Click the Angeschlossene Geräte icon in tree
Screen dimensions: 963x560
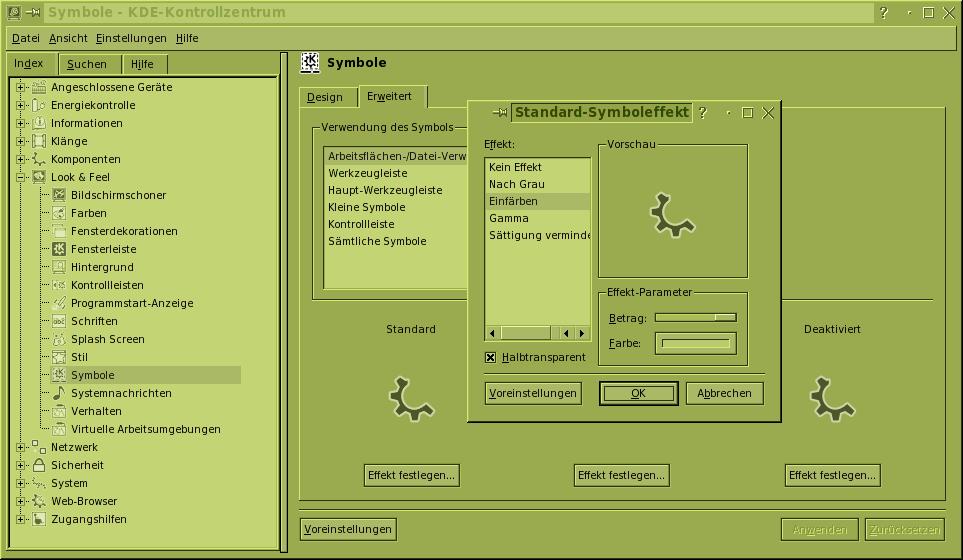(x=39, y=87)
